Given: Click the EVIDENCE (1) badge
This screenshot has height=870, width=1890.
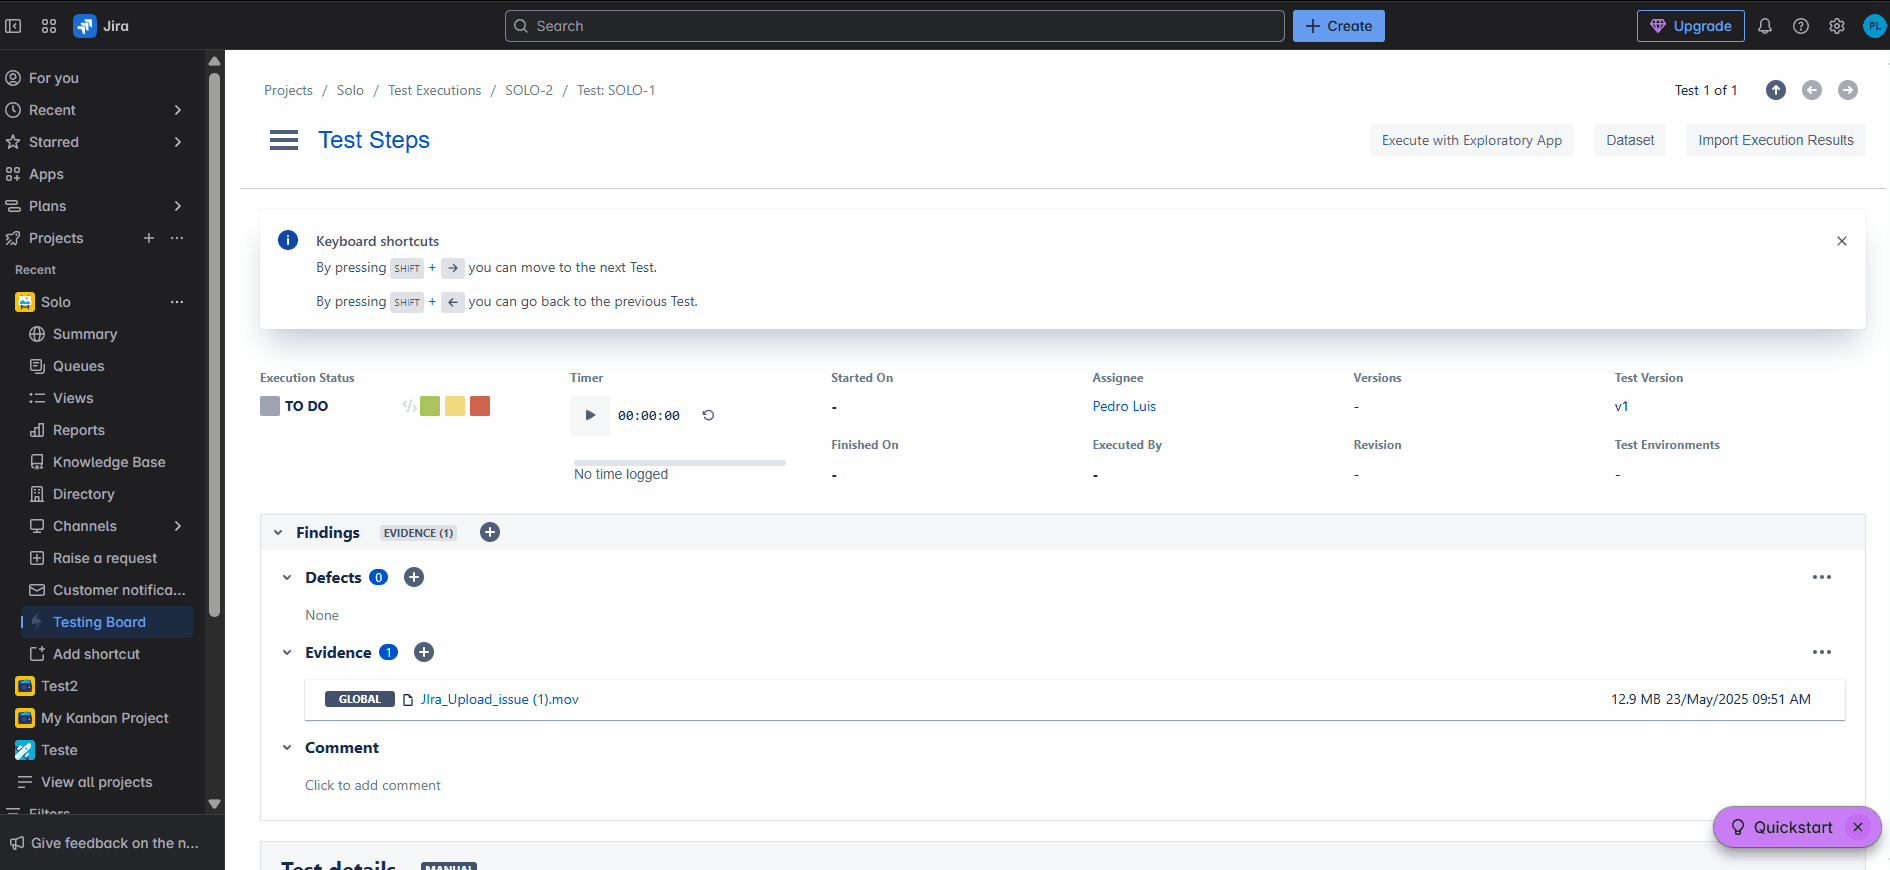Looking at the screenshot, I should pos(419,533).
